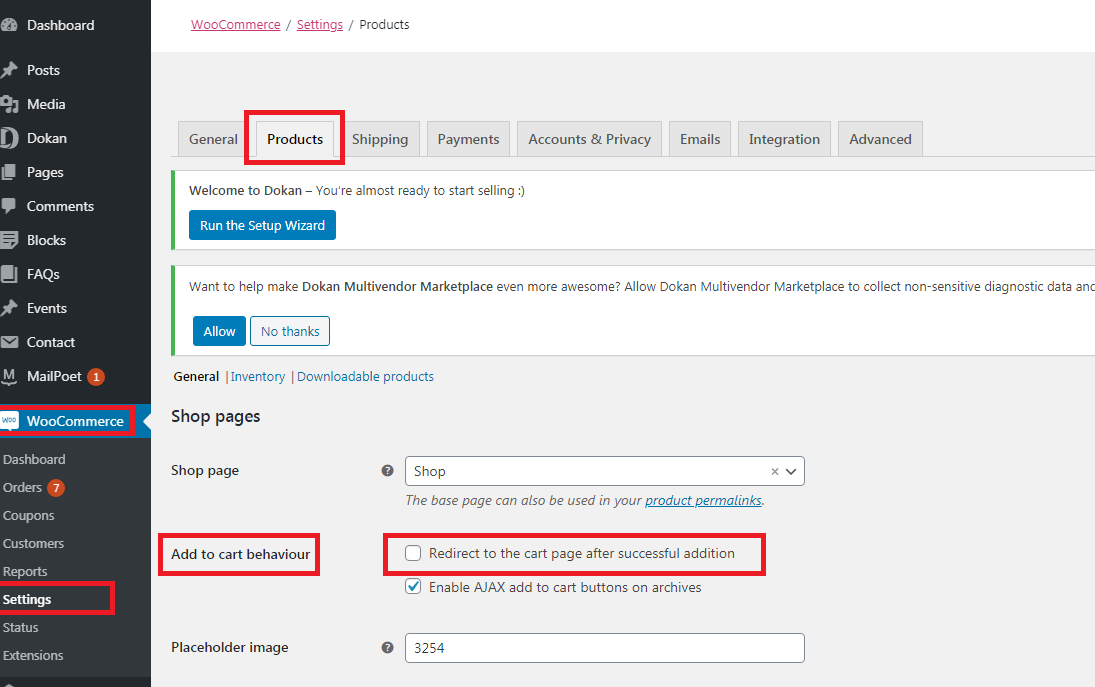
Task: Click the Contact envelope icon
Action: pyautogui.click(x=8, y=342)
